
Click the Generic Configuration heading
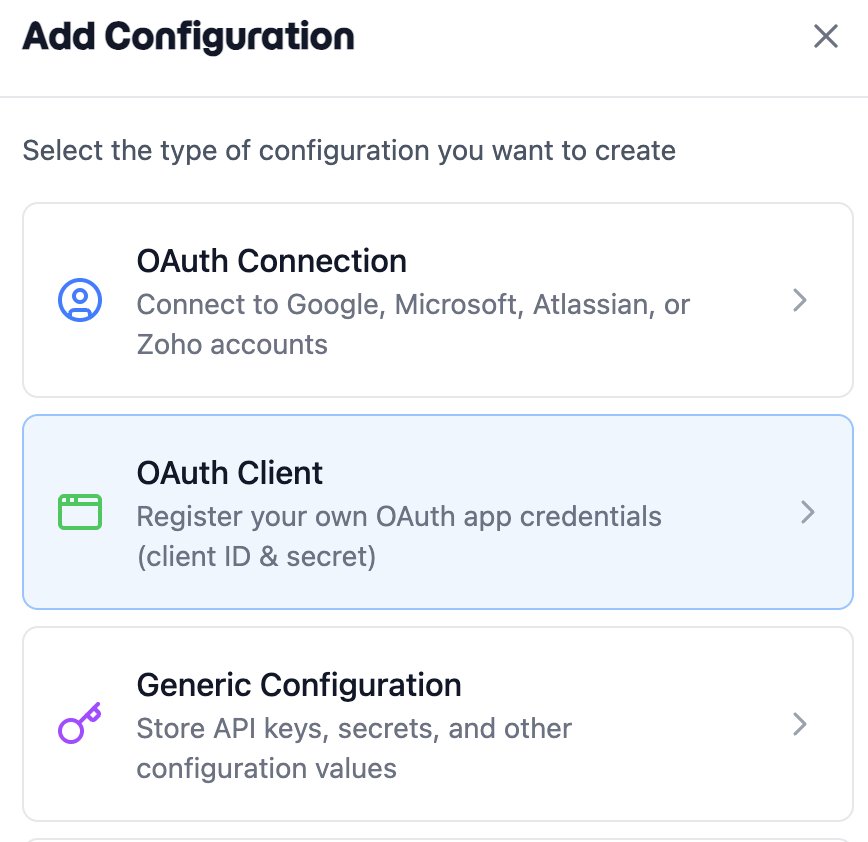298,685
